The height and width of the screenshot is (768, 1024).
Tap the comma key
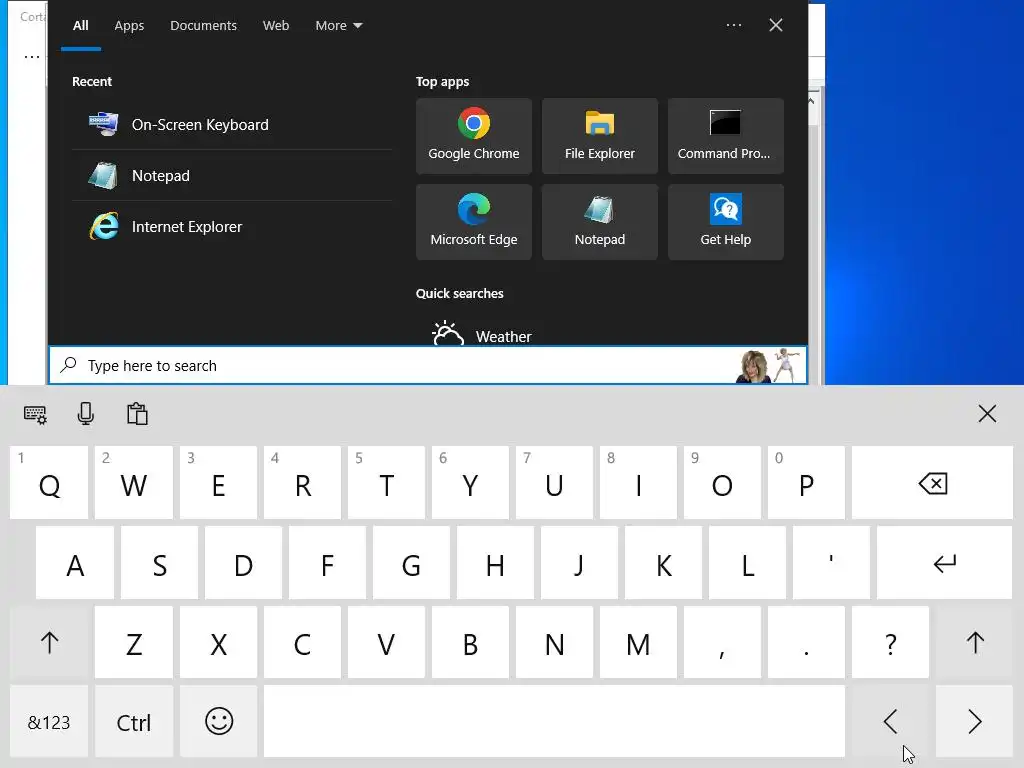(x=722, y=643)
